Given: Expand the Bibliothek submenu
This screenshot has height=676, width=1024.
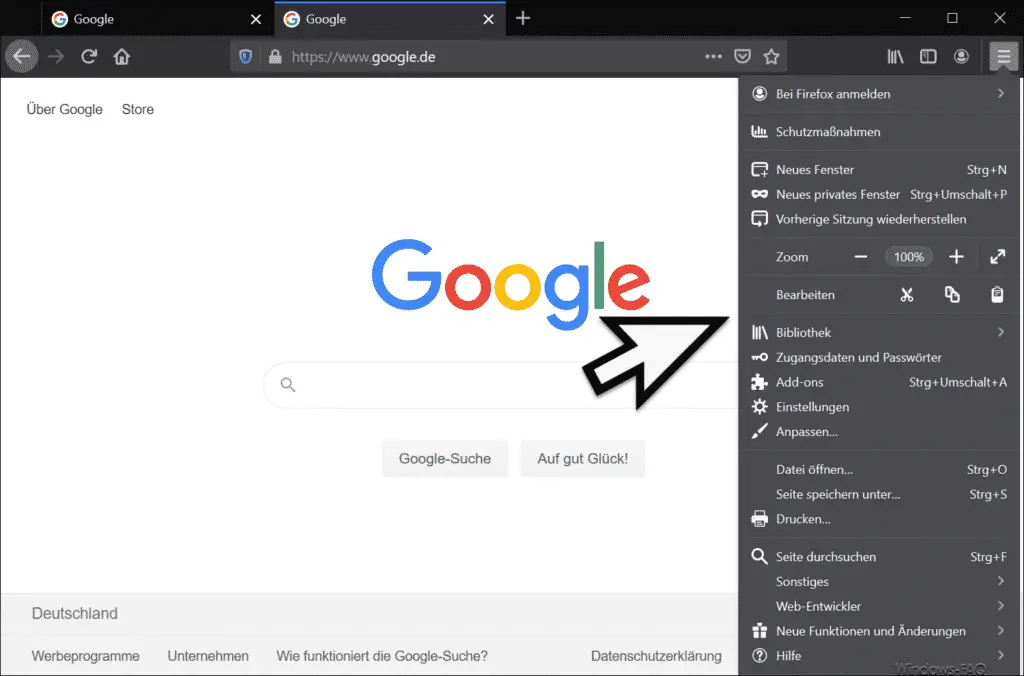Looking at the screenshot, I should [879, 332].
